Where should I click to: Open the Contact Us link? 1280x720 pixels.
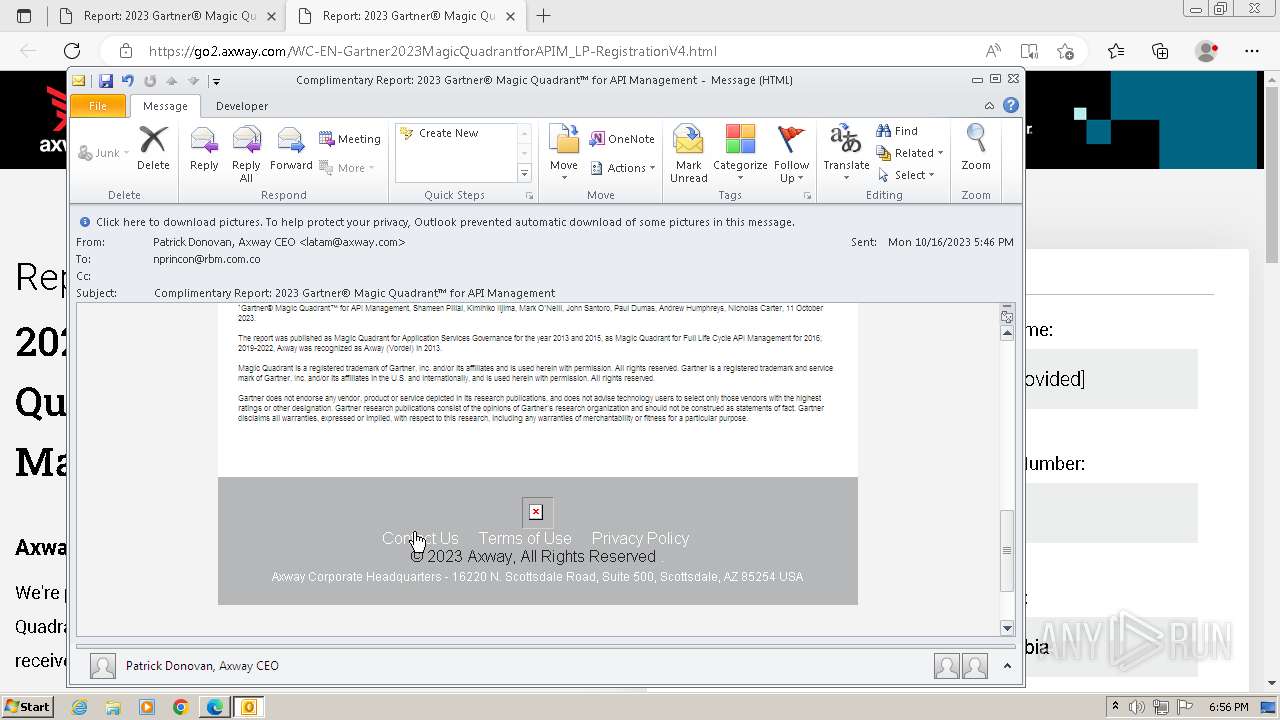click(420, 538)
